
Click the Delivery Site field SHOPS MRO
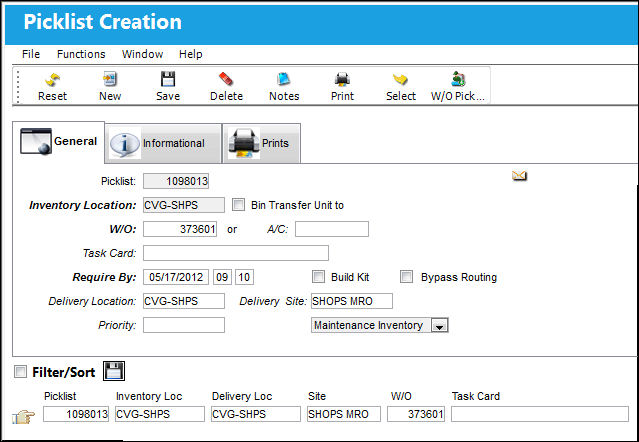[x=352, y=301]
